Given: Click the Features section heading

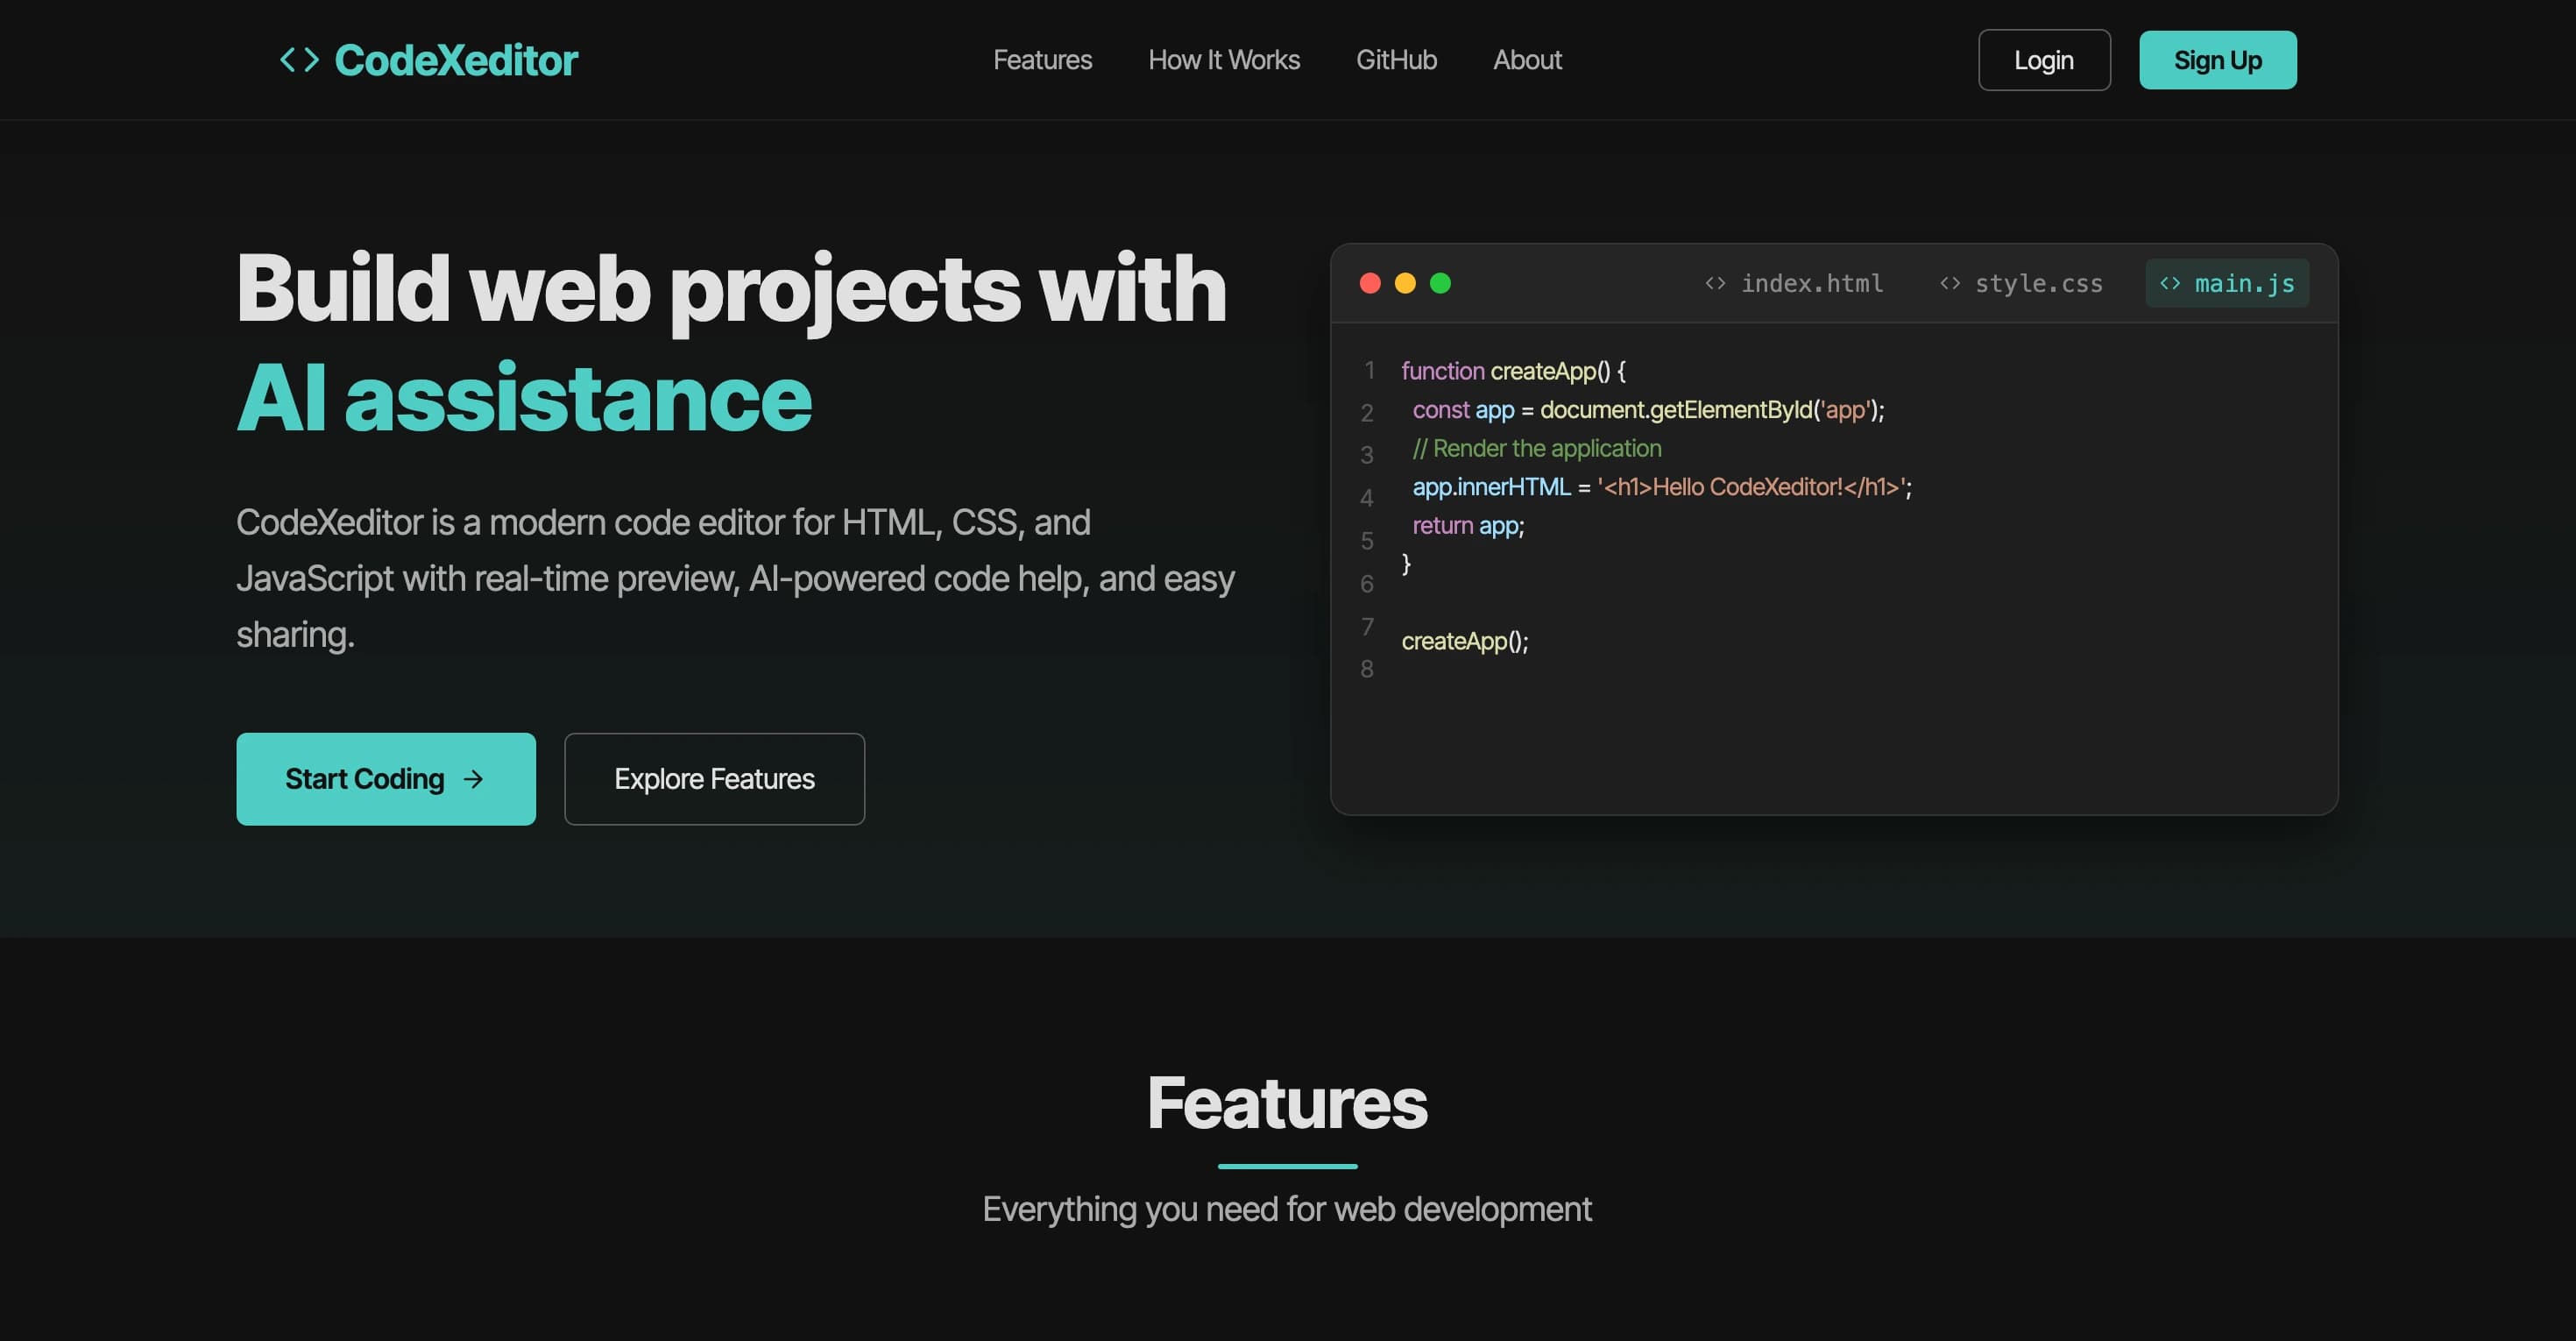Looking at the screenshot, I should pos(1287,1103).
